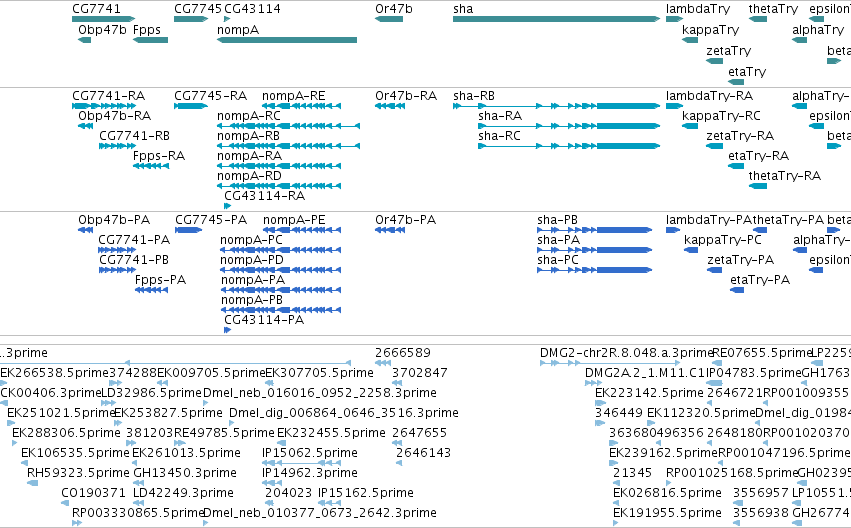Screen dimensions: 851x528
Task: Click EST label "RH59323.5prime"
Action: pyautogui.click(x=79, y=473)
